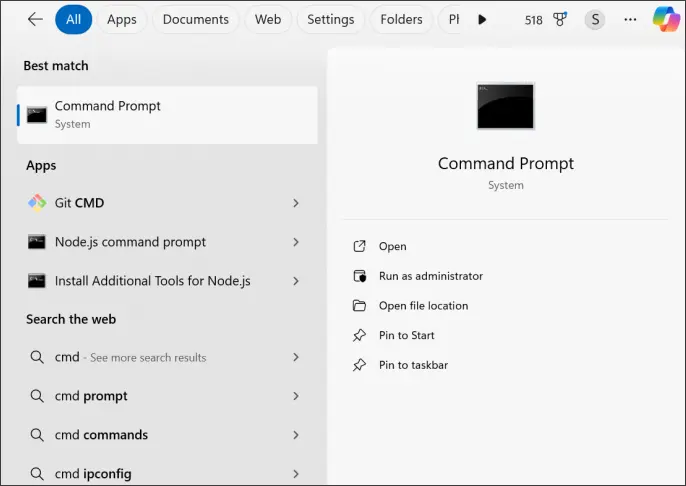The height and width of the screenshot is (486, 686).
Task: Open the Command Prompt best match result
Action: (x=167, y=115)
